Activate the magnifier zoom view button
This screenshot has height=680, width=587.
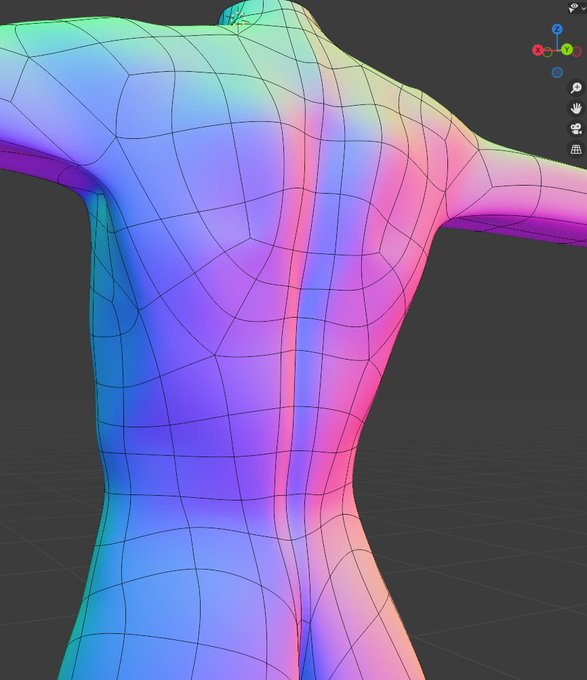(x=576, y=88)
